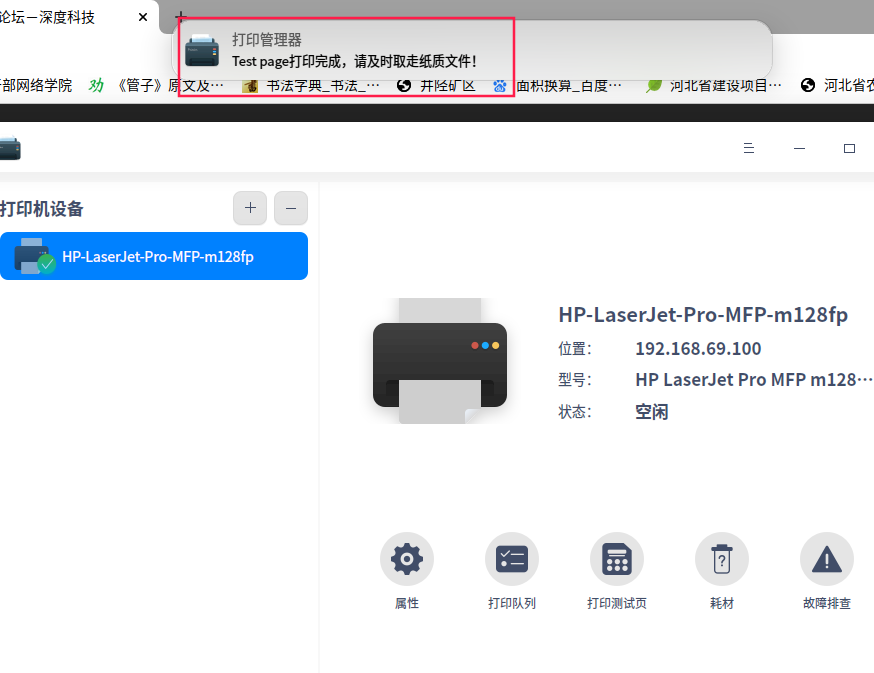
Task: Open the supplies (耗材) icon
Action: pyautogui.click(x=722, y=559)
